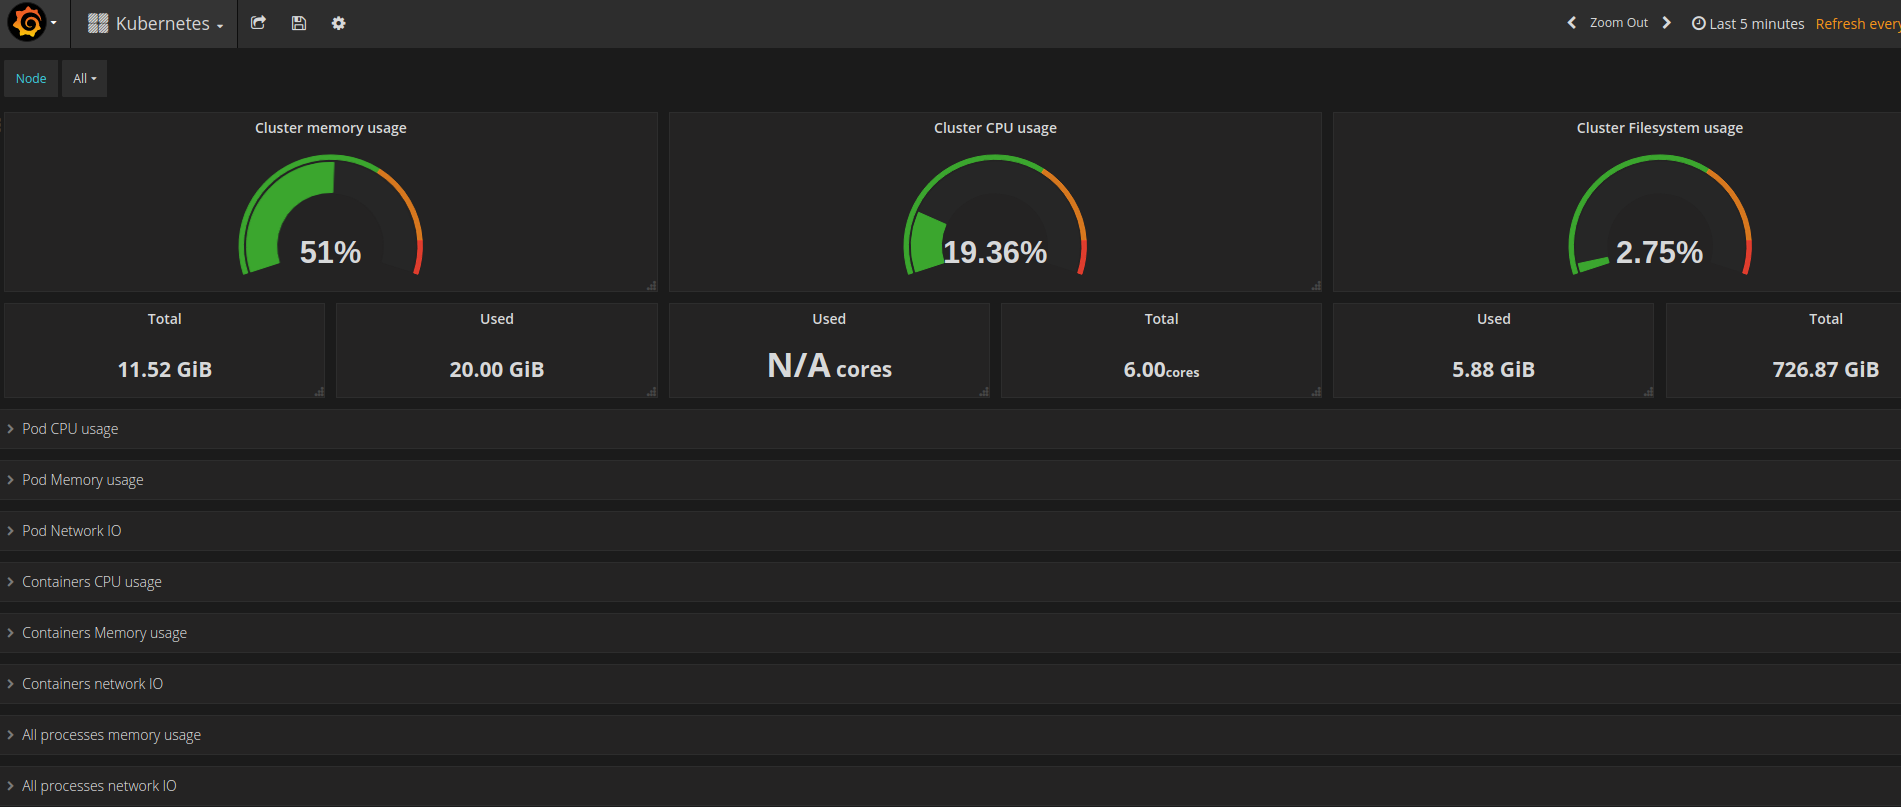The width and height of the screenshot is (1901, 807).
Task: Click the 726.87 GiB filesystem total value
Action: point(1826,370)
